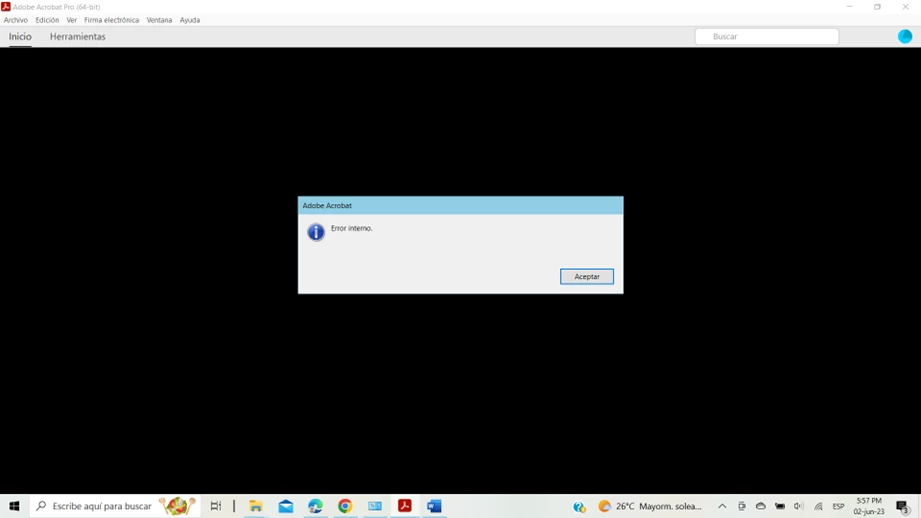The height and width of the screenshot is (518, 921).
Task: Select the Adobe Acrobat taskbar icon
Action: pos(405,506)
